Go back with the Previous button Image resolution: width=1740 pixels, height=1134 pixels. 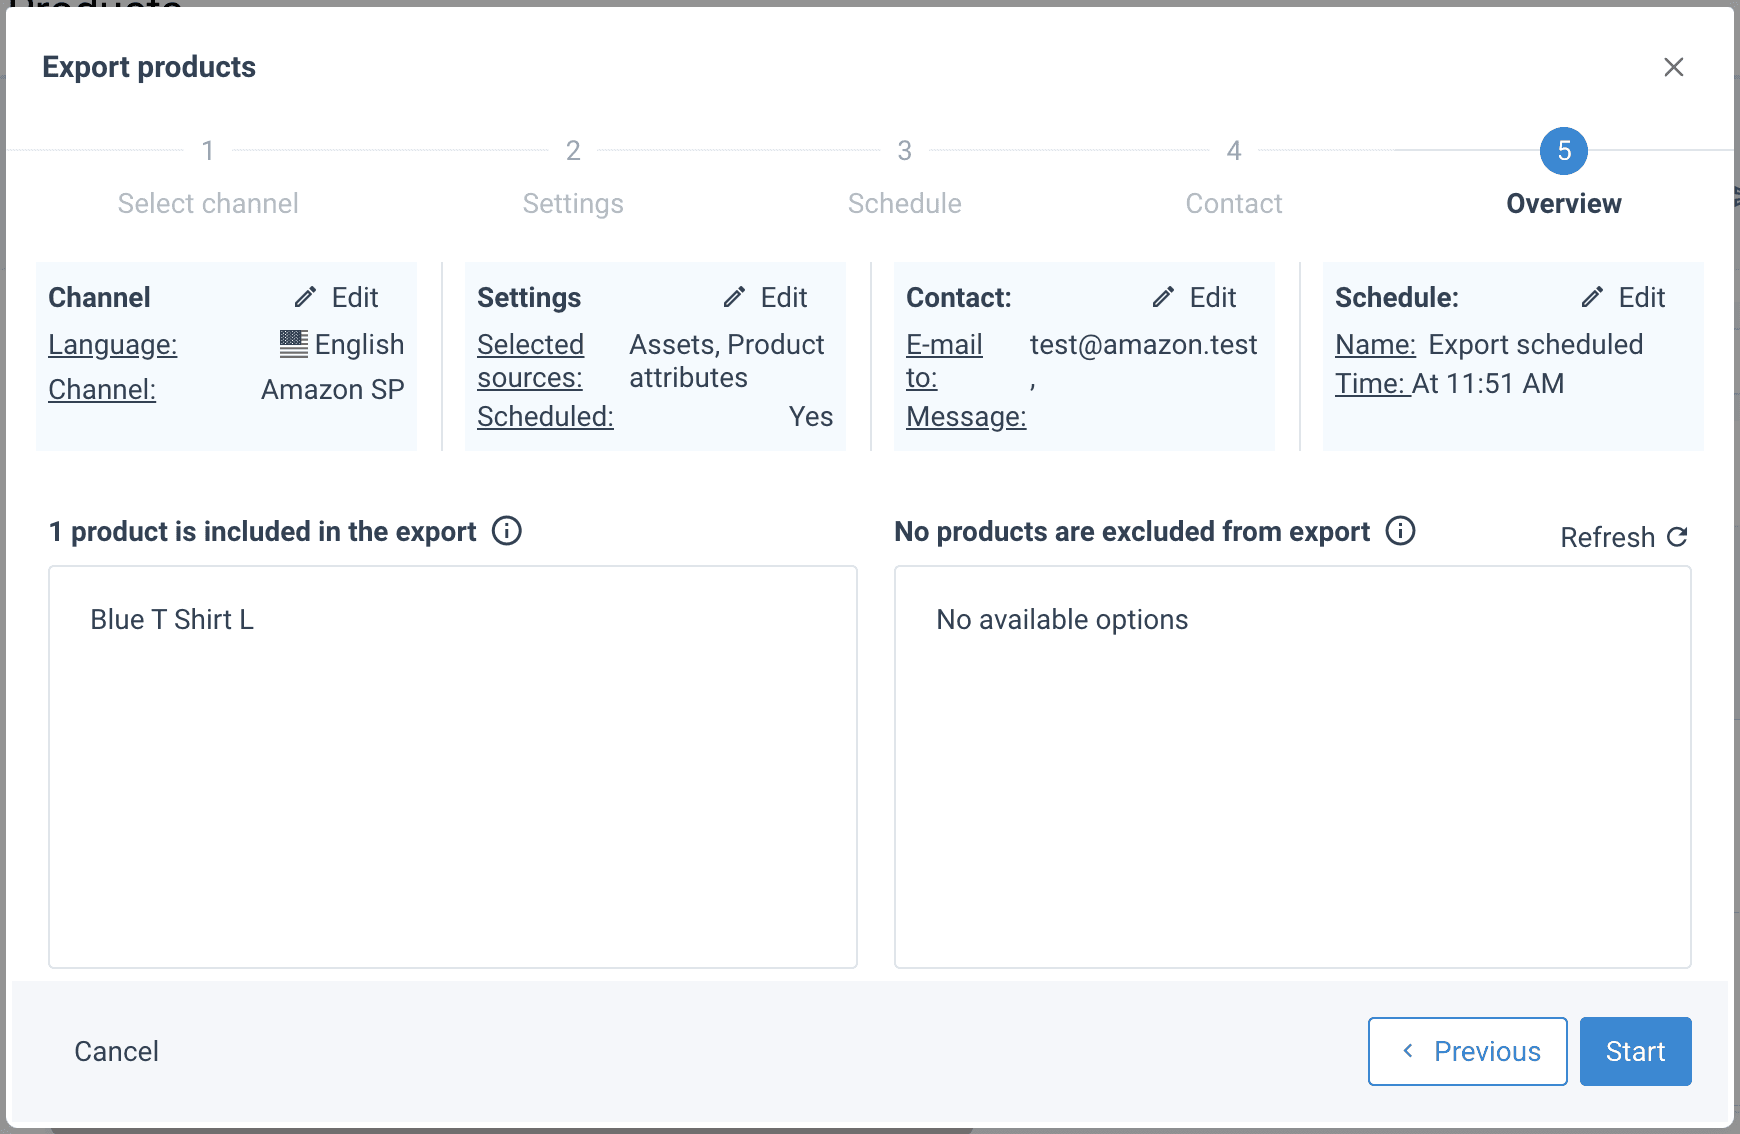pos(1467,1051)
